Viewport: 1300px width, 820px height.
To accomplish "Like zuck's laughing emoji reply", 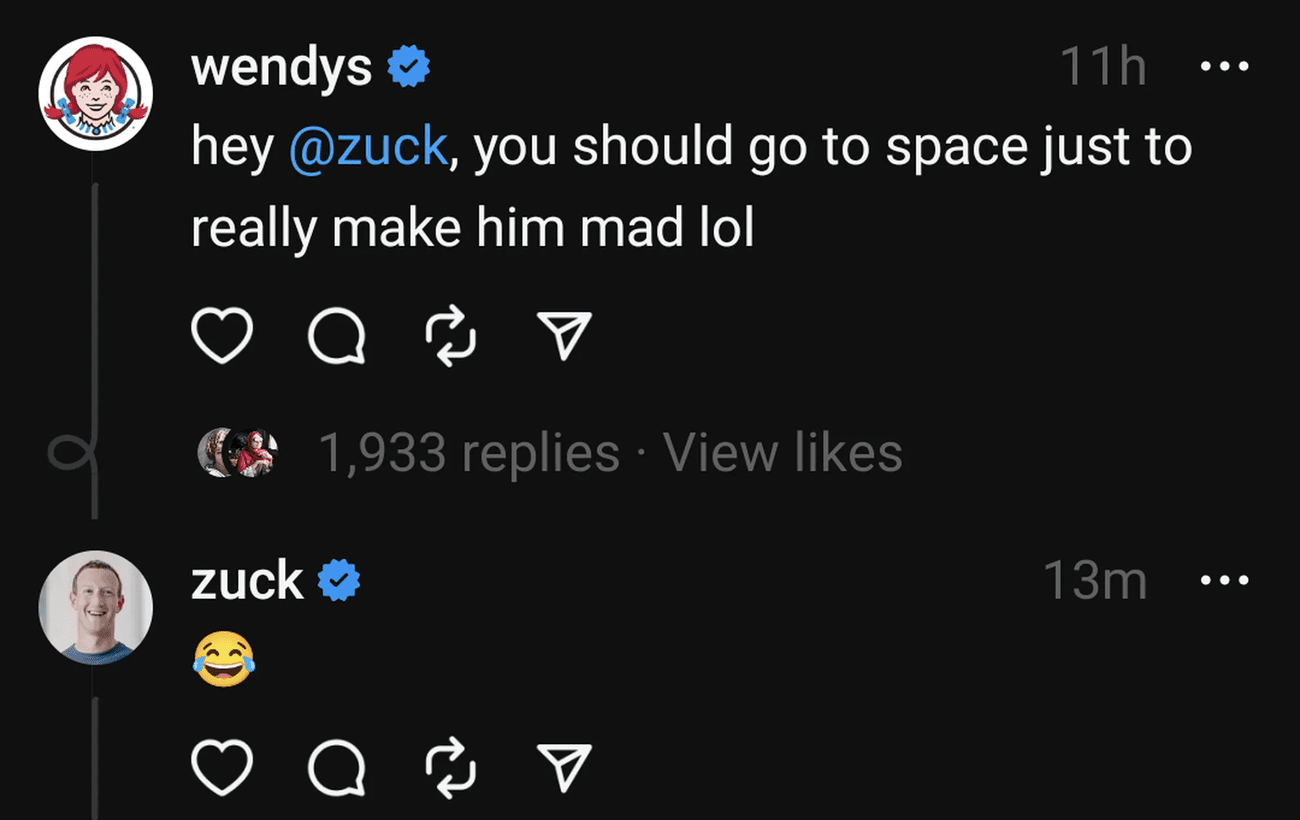I will 221,768.
